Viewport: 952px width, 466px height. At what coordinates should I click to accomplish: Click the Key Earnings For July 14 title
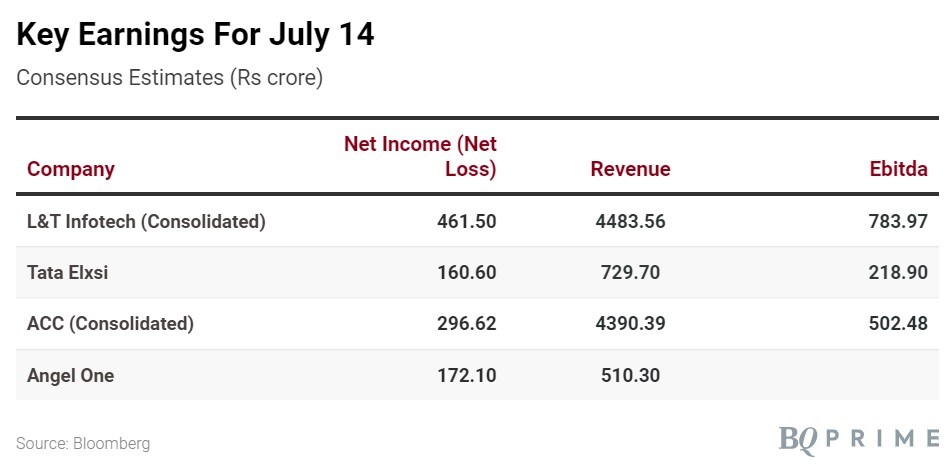coord(195,35)
